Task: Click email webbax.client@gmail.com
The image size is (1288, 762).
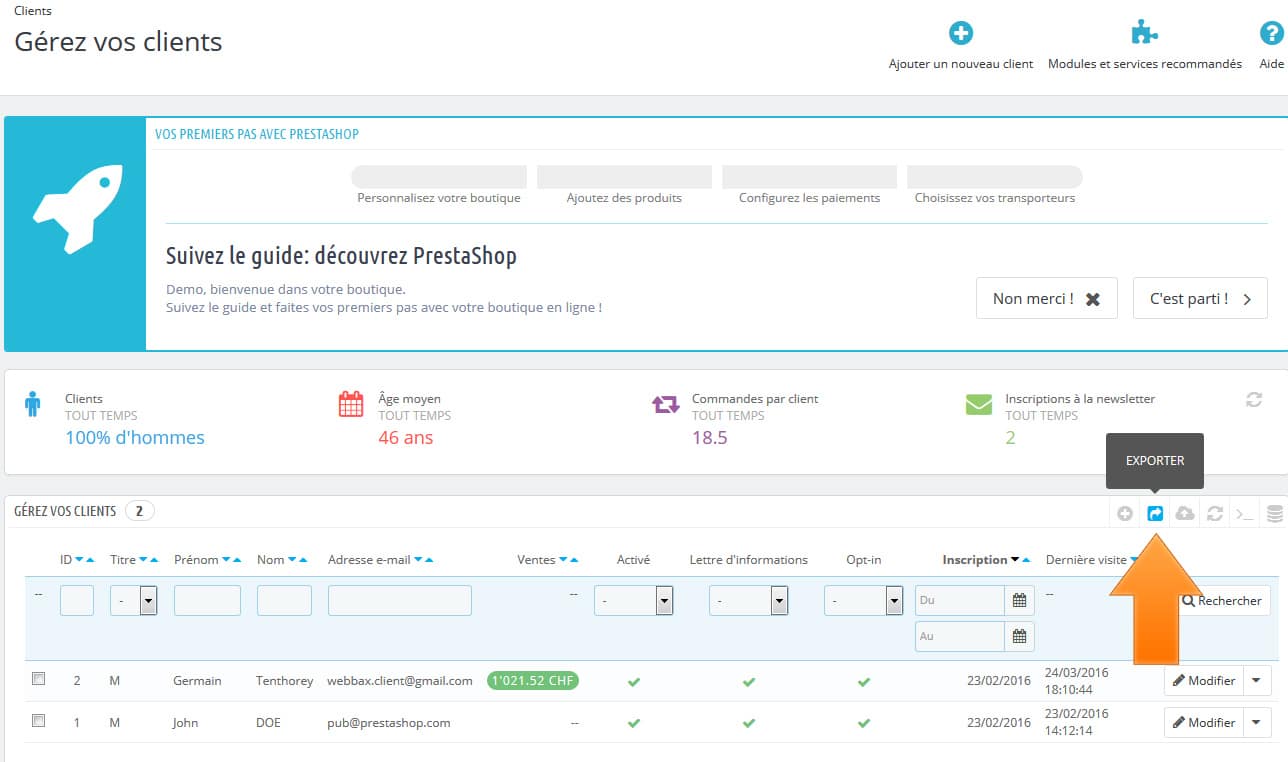Action: (400, 681)
